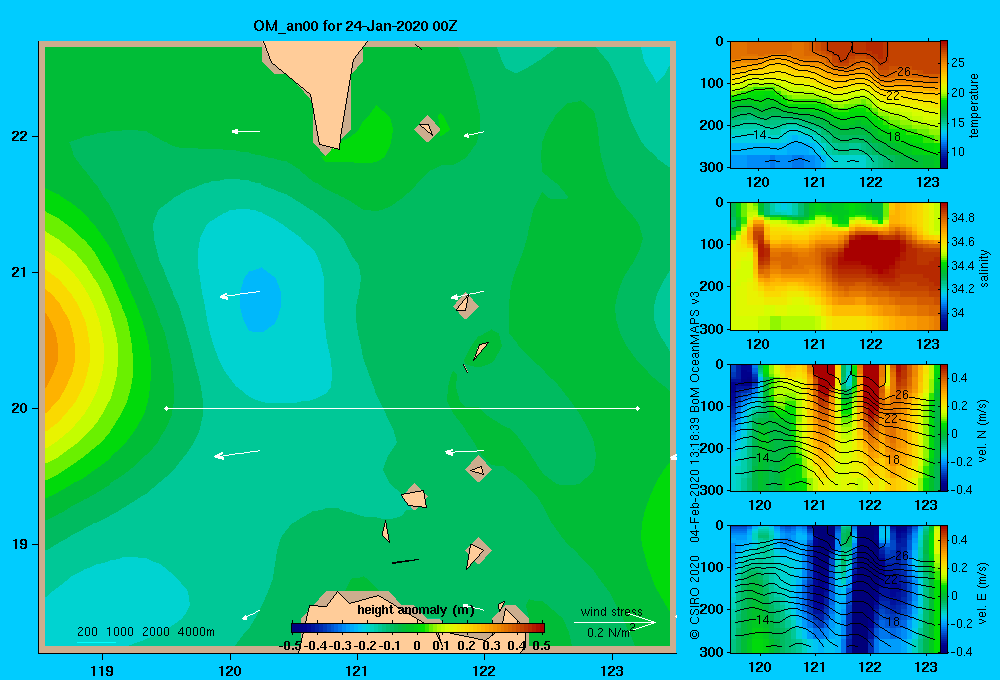Click the temperature color scale bar

(944, 105)
